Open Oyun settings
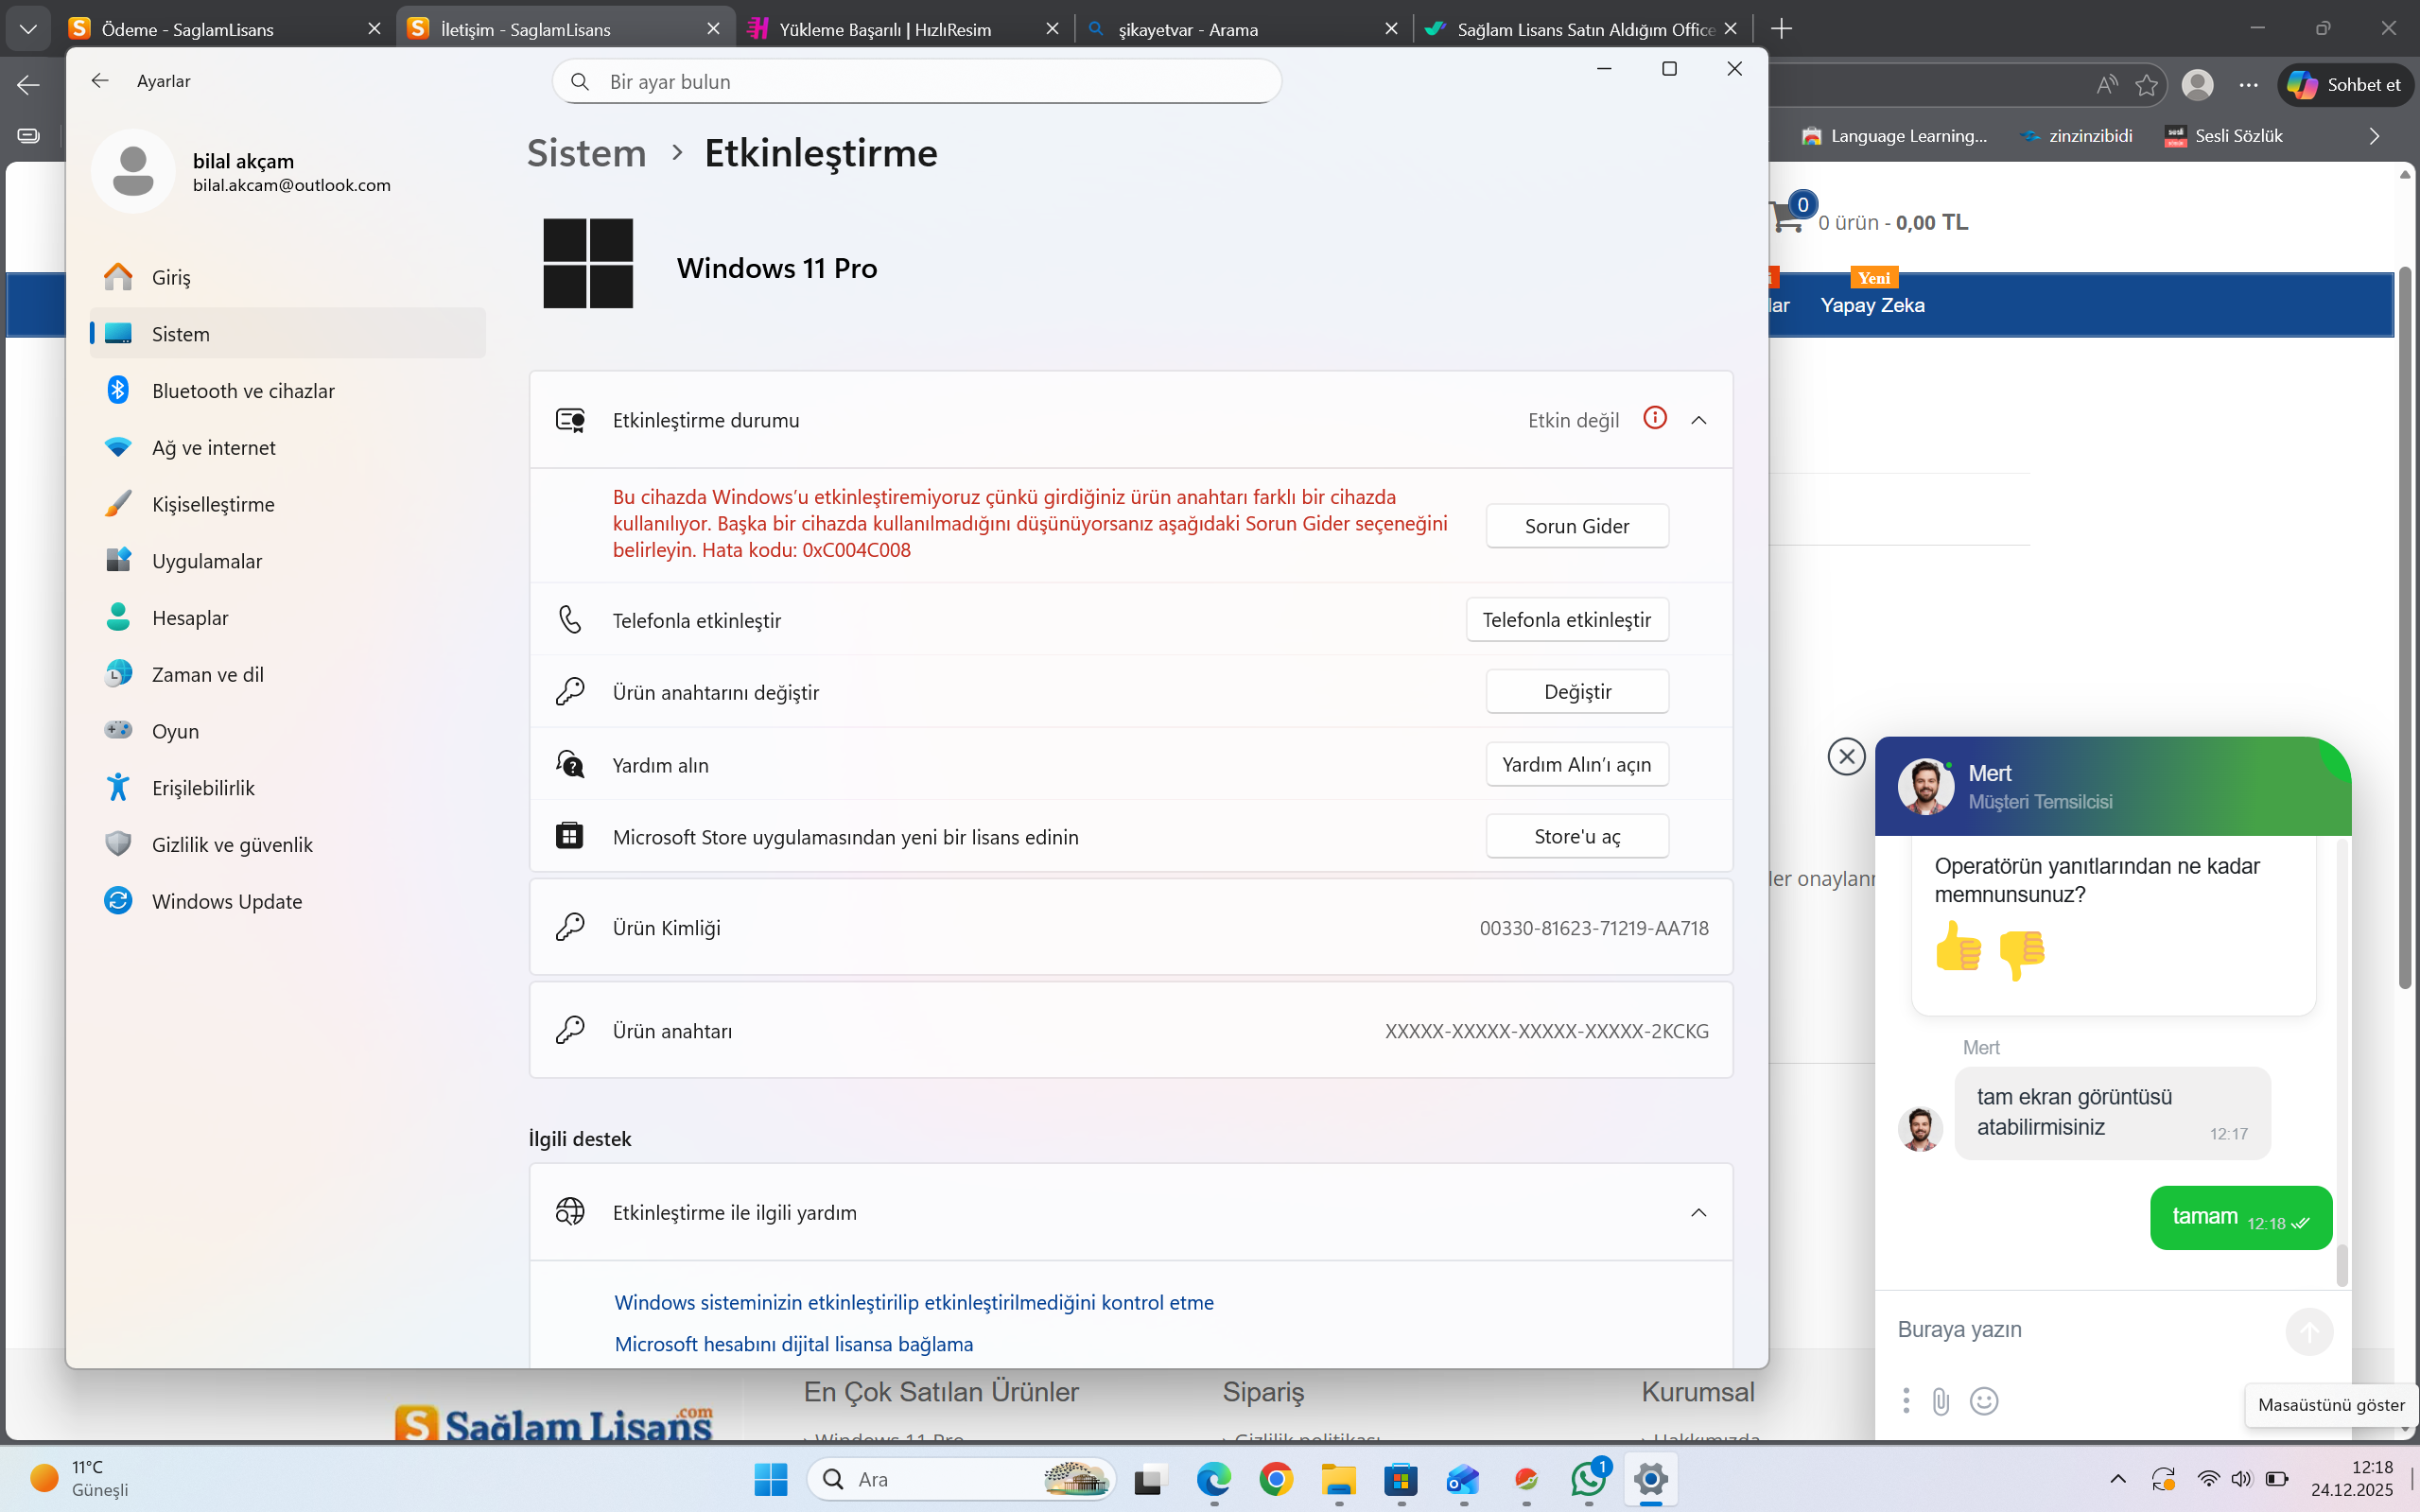The height and width of the screenshot is (1512, 2420). tap(288, 731)
